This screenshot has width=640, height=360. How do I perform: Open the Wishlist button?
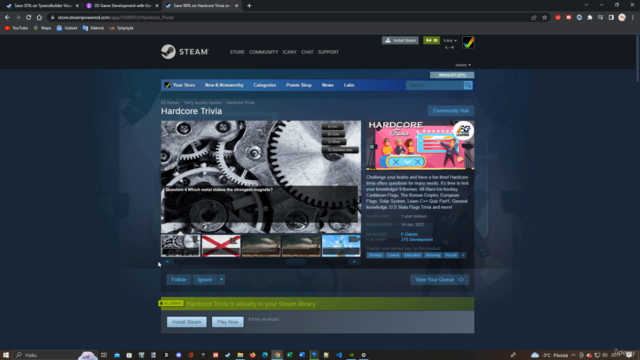point(452,75)
